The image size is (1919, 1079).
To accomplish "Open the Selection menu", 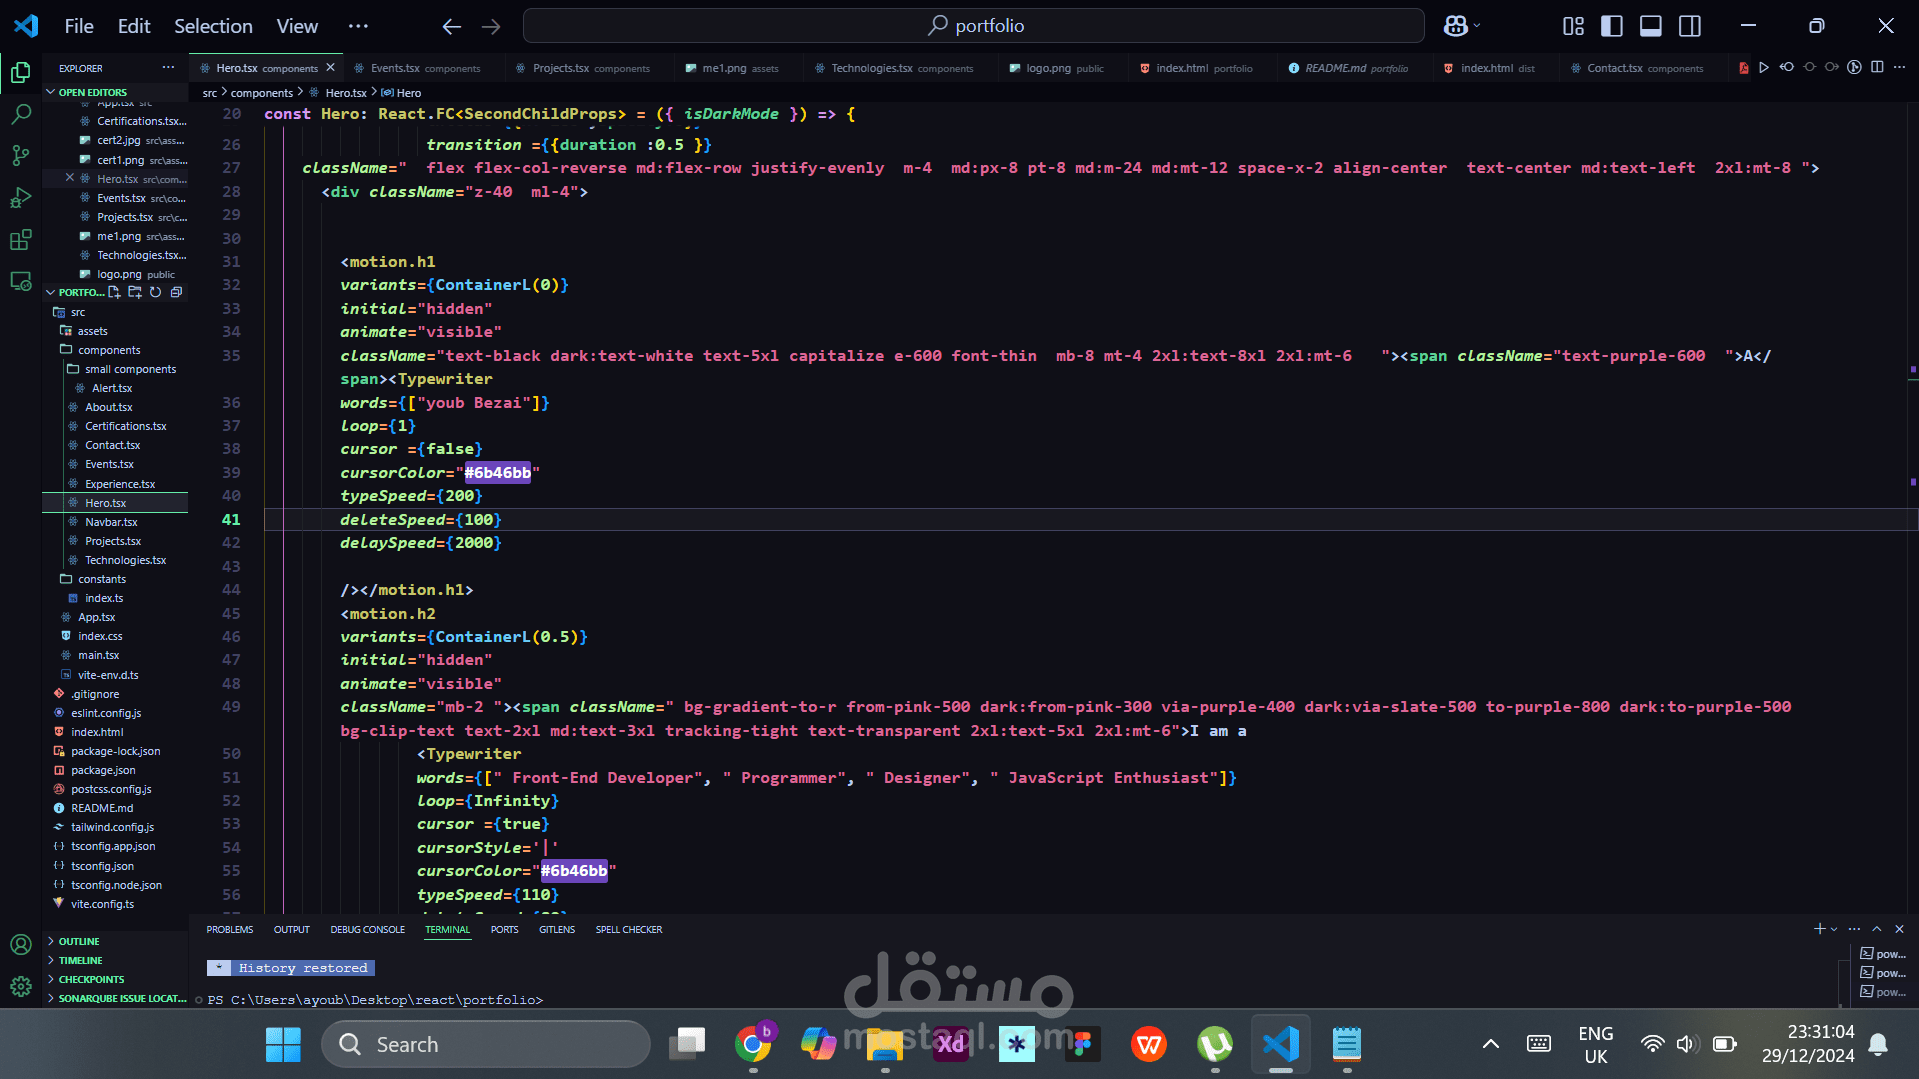I will tap(213, 26).
